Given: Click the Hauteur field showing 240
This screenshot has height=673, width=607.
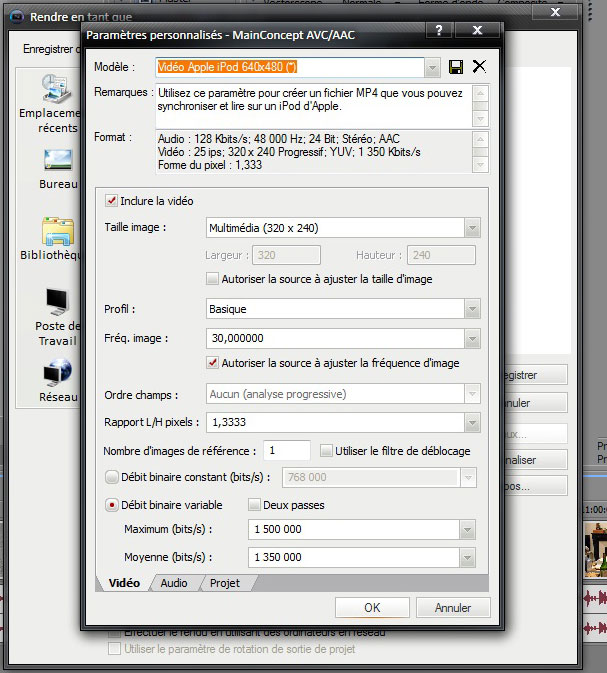Looking at the screenshot, I should point(441,255).
